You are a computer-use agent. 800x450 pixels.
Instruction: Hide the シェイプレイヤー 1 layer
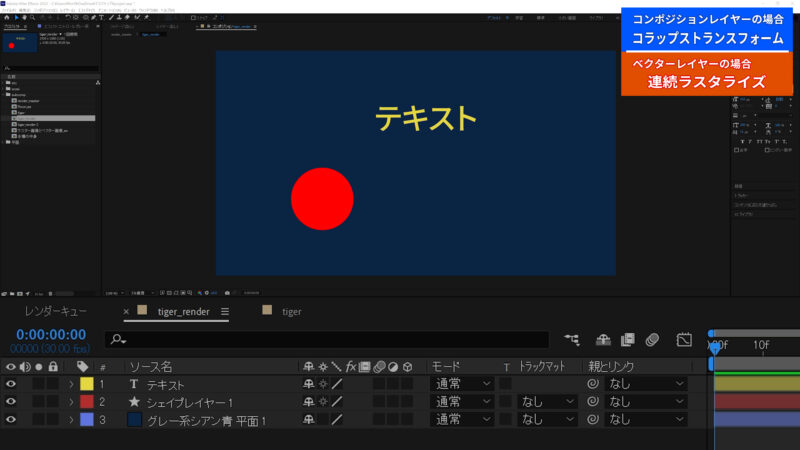tap(11, 402)
